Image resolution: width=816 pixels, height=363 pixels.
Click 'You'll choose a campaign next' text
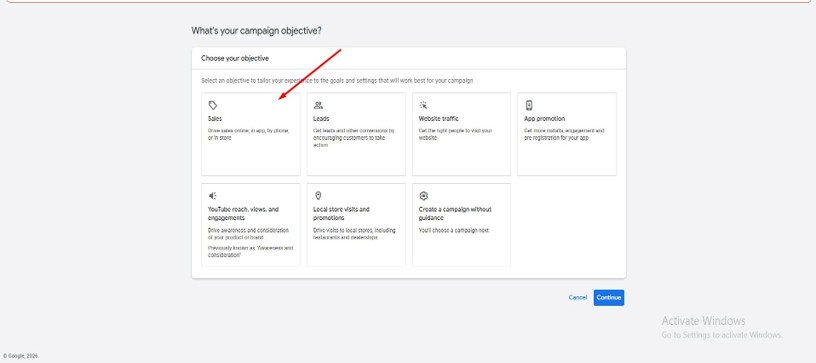pos(454,230)
